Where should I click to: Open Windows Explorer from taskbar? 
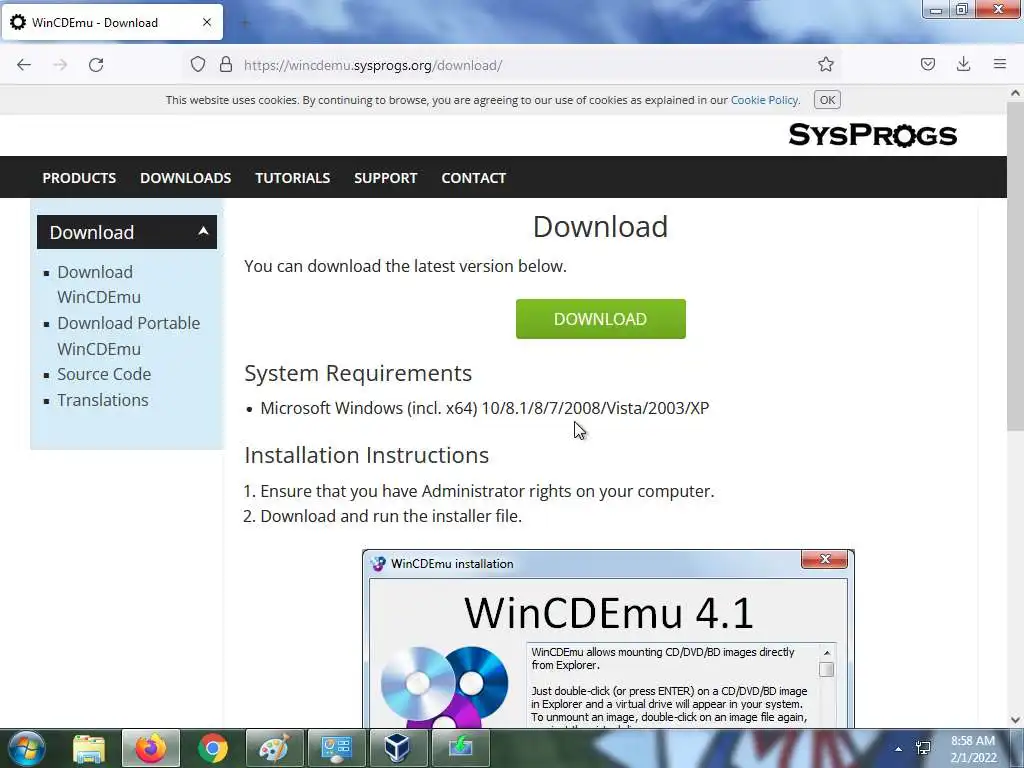tap(89, 748)
